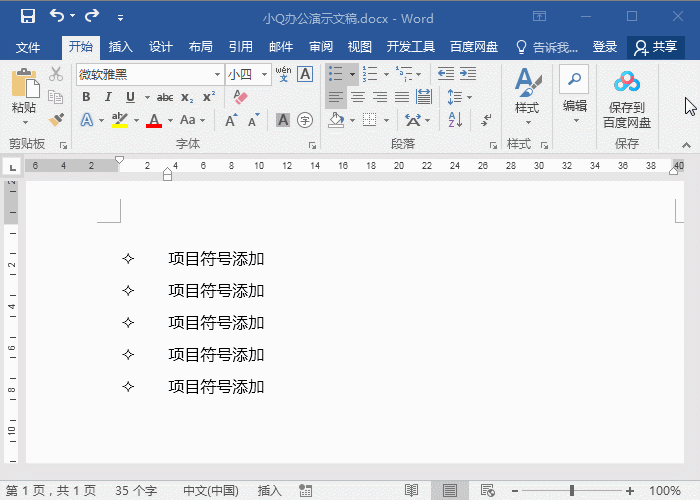The height and width of the screenshot is (500, 700).
Task: Toggle underline formatting
Action: pyautogui.click(x=130, y=97)
